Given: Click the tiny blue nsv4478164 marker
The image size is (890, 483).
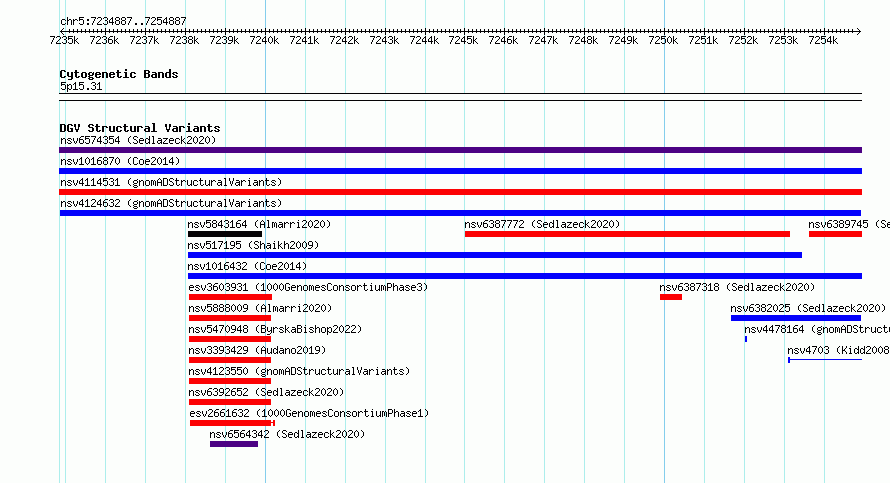Looking at the screenshot, I should click(x=746, y=339).
